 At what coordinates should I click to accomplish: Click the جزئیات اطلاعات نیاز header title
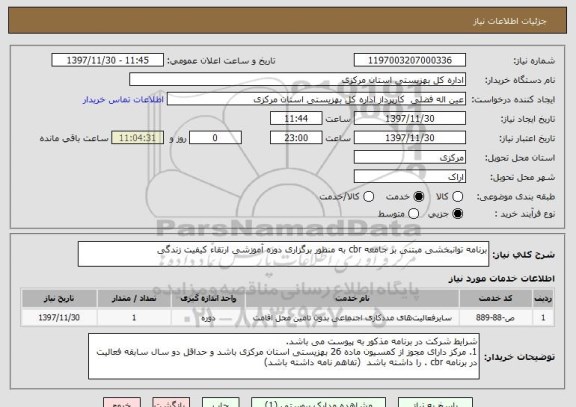[510, 21]
